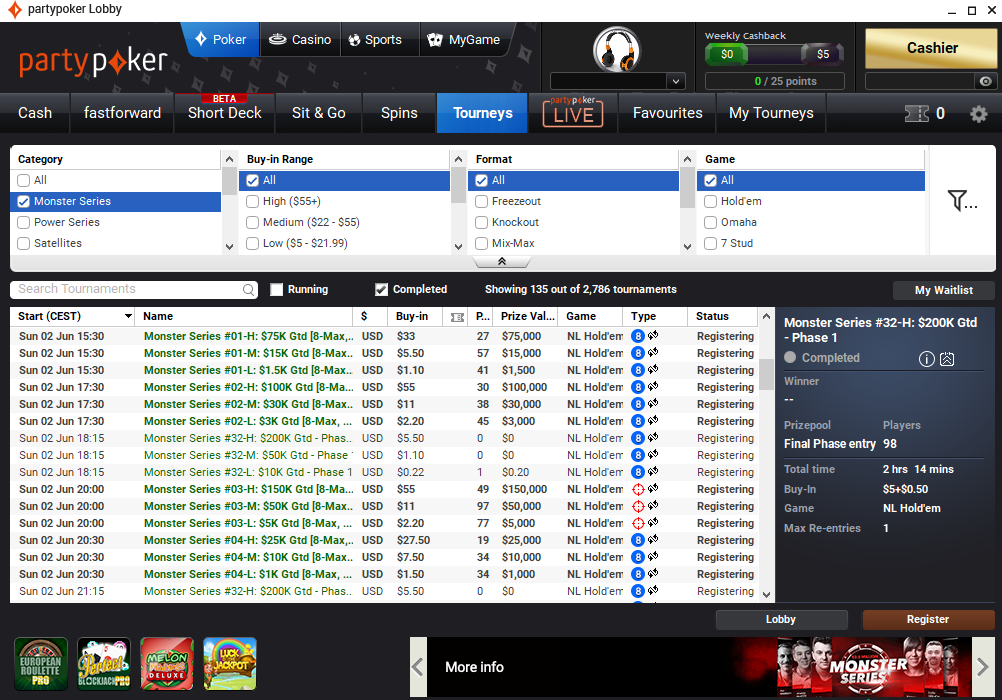This screenshot has height=700, width=1002.
Task: Open the Short Deck tab
Action: pyautogui.click(x=224, y=113)
